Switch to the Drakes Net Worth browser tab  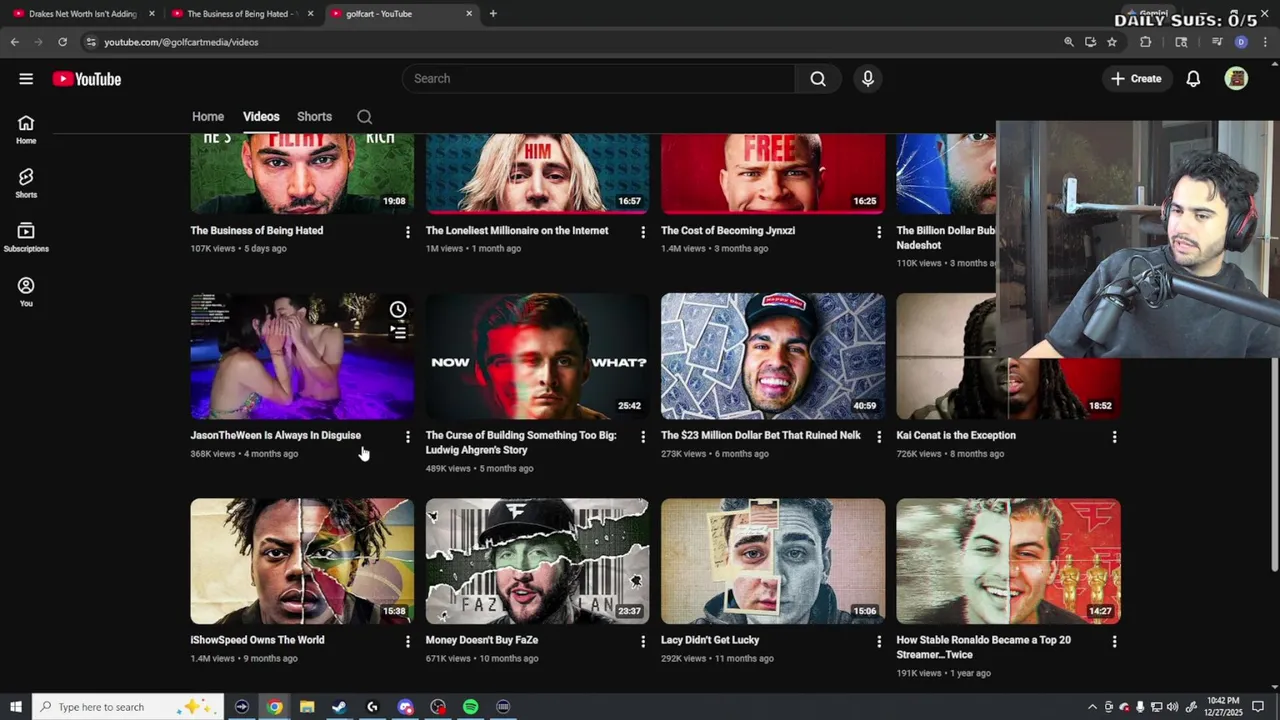click(x=82, y=14)
